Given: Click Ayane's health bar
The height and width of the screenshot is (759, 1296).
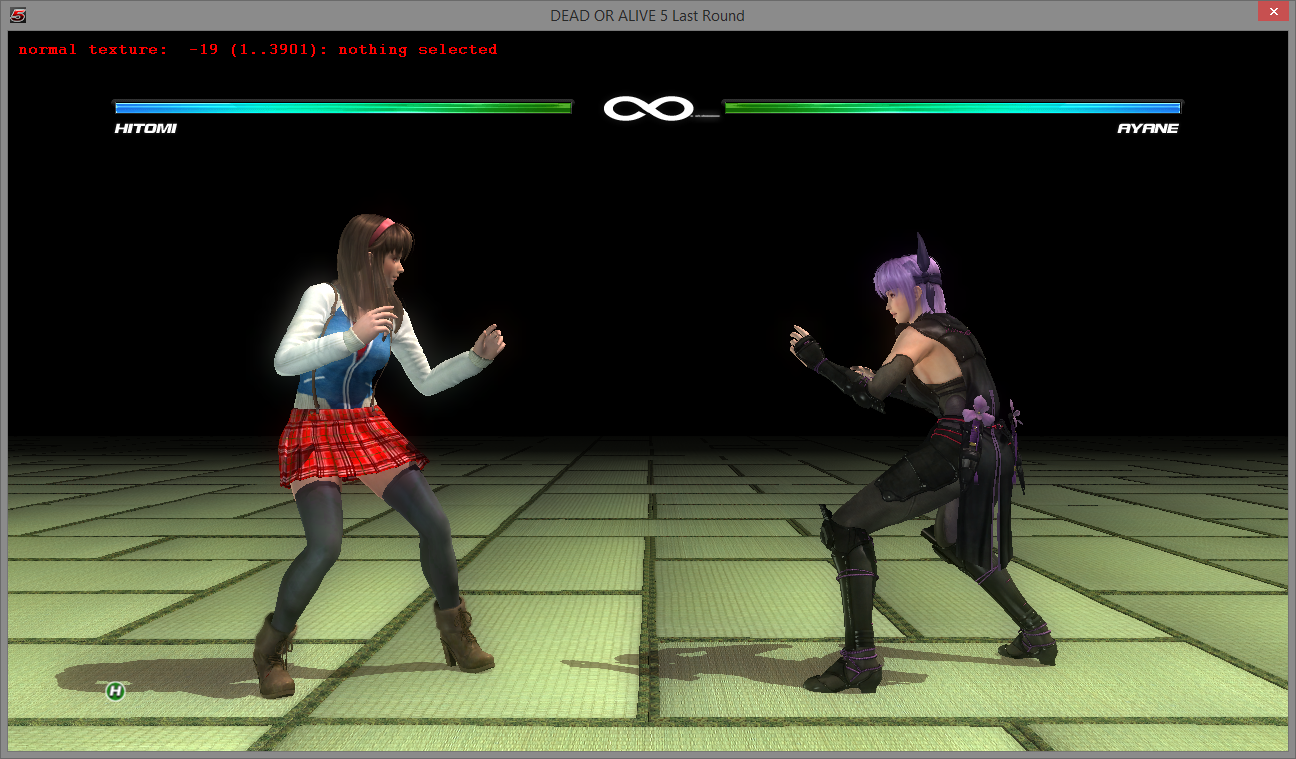Looking at the screenshot, I should click(x=952, y=108).
